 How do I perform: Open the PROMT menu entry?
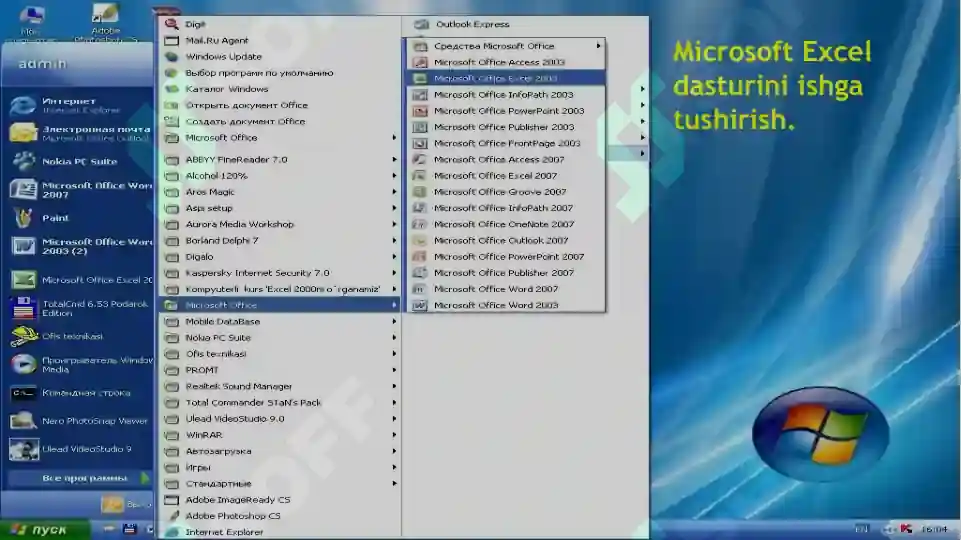tap(280, 370)
